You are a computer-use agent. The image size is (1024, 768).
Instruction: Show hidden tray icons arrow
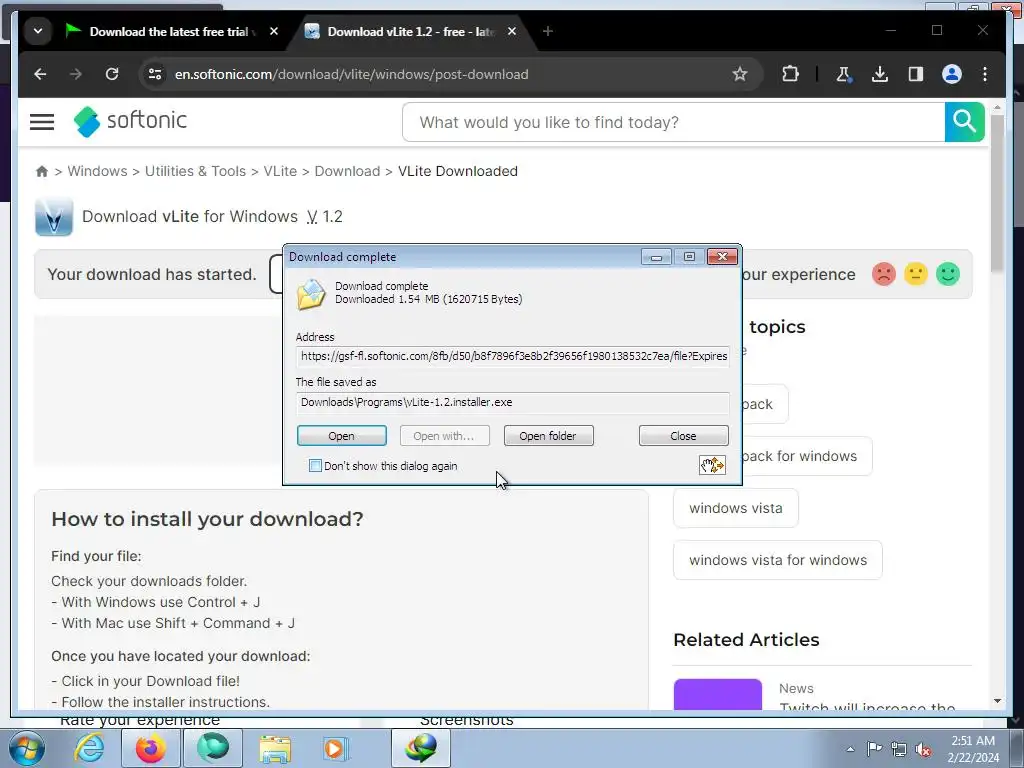point(850,750)
